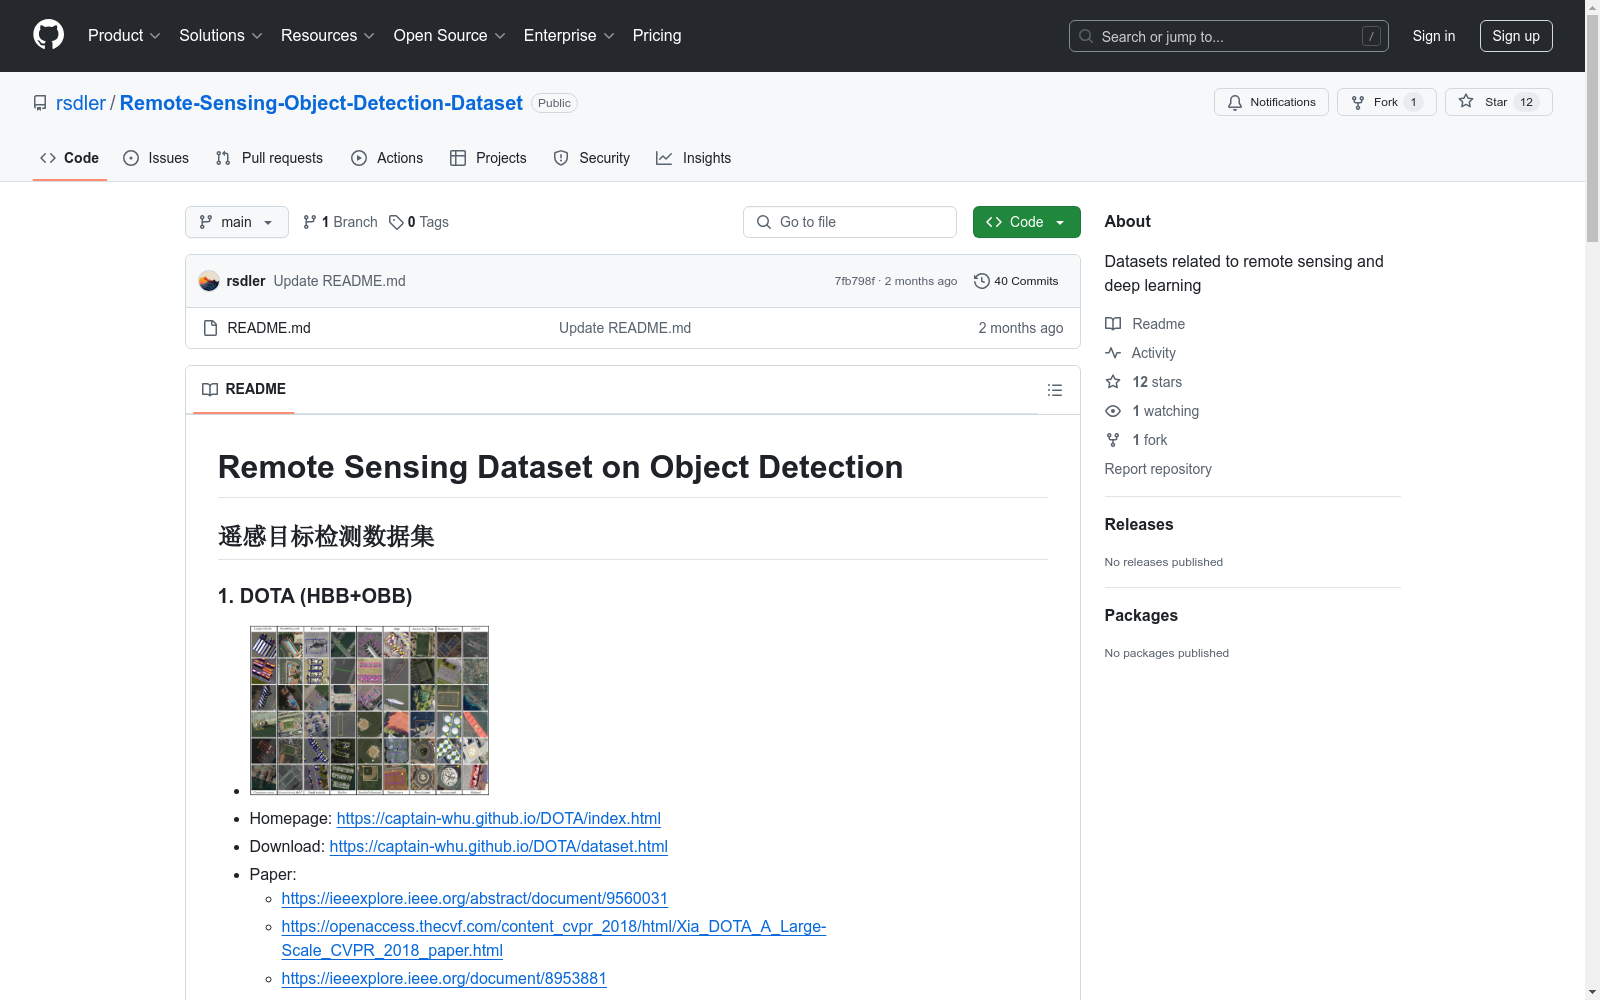Click in the Search or jump to field
Screen dimensions: 1600x1000
tap(1229, 36)
